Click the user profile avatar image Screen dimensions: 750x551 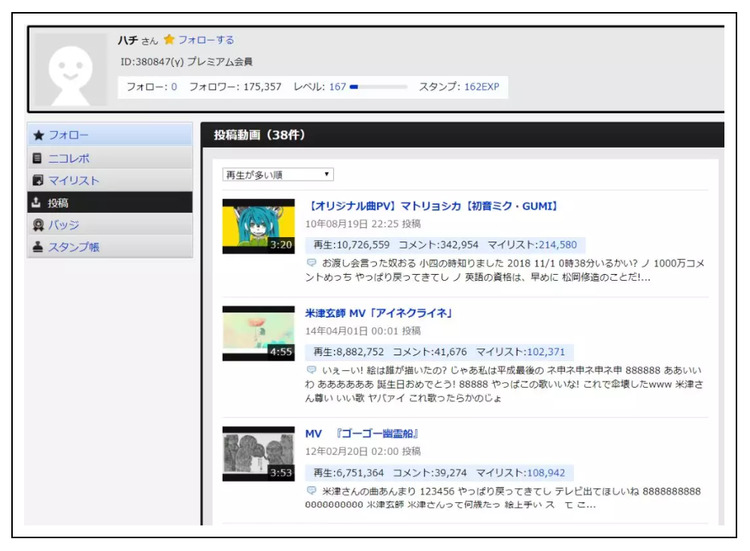(70, 70)
